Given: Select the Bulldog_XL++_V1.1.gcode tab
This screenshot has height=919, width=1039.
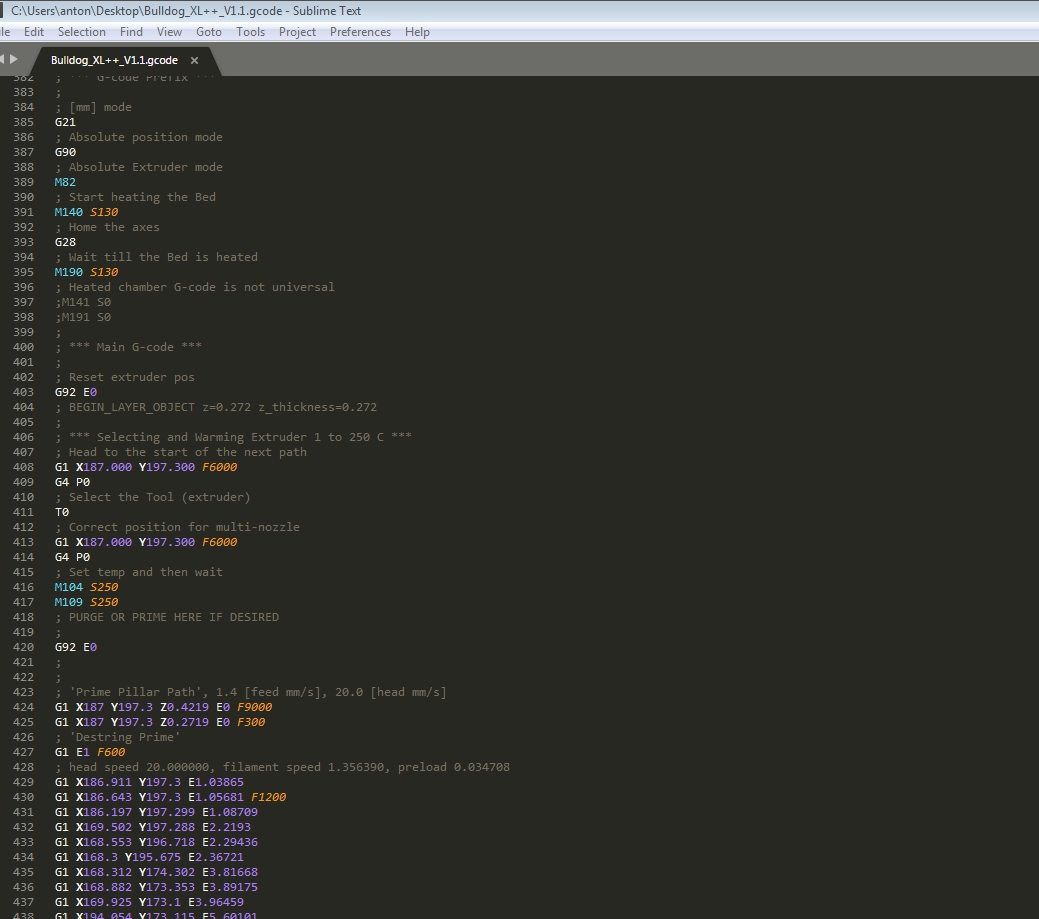Looking at the screenshot, I should click(x=114, y=61).
